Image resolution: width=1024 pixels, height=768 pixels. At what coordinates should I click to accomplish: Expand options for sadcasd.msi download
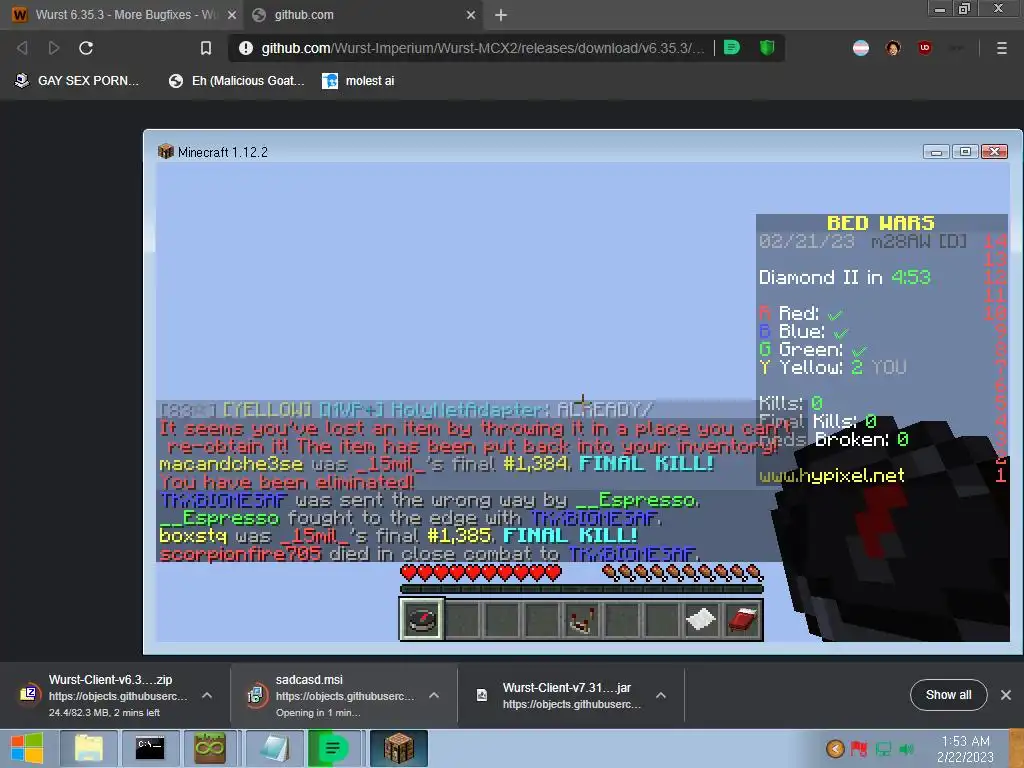pyautogui.click(x=434, y=696)
